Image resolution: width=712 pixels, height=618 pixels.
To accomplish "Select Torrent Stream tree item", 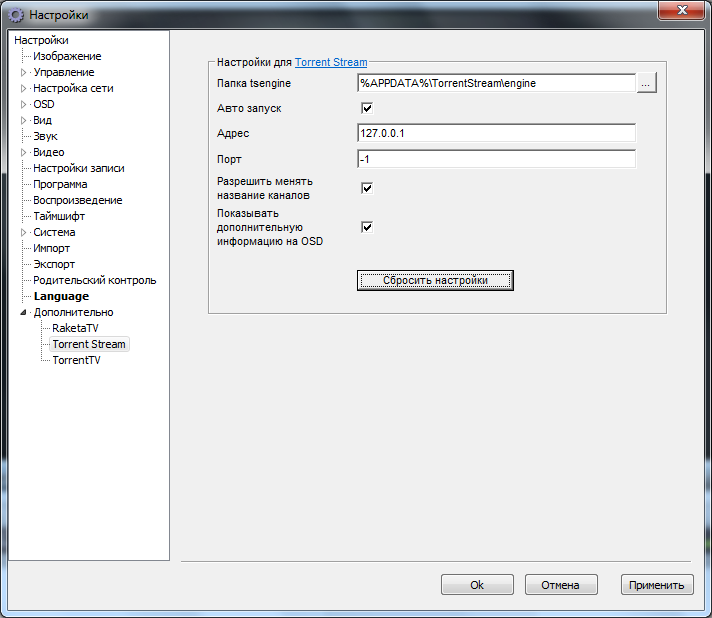I will 89,344.
